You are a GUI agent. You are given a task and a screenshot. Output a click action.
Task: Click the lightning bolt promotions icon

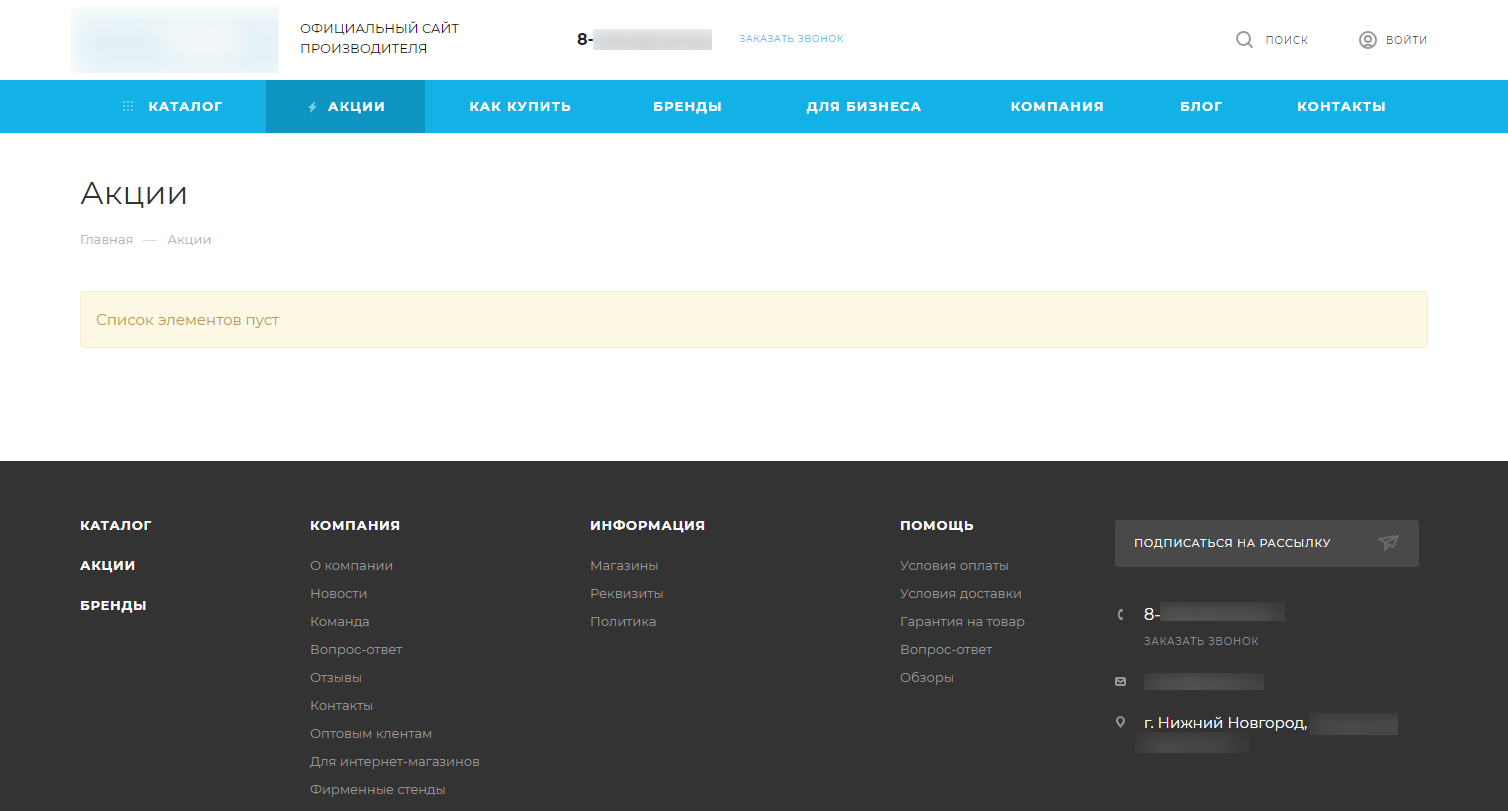[312, 107]
